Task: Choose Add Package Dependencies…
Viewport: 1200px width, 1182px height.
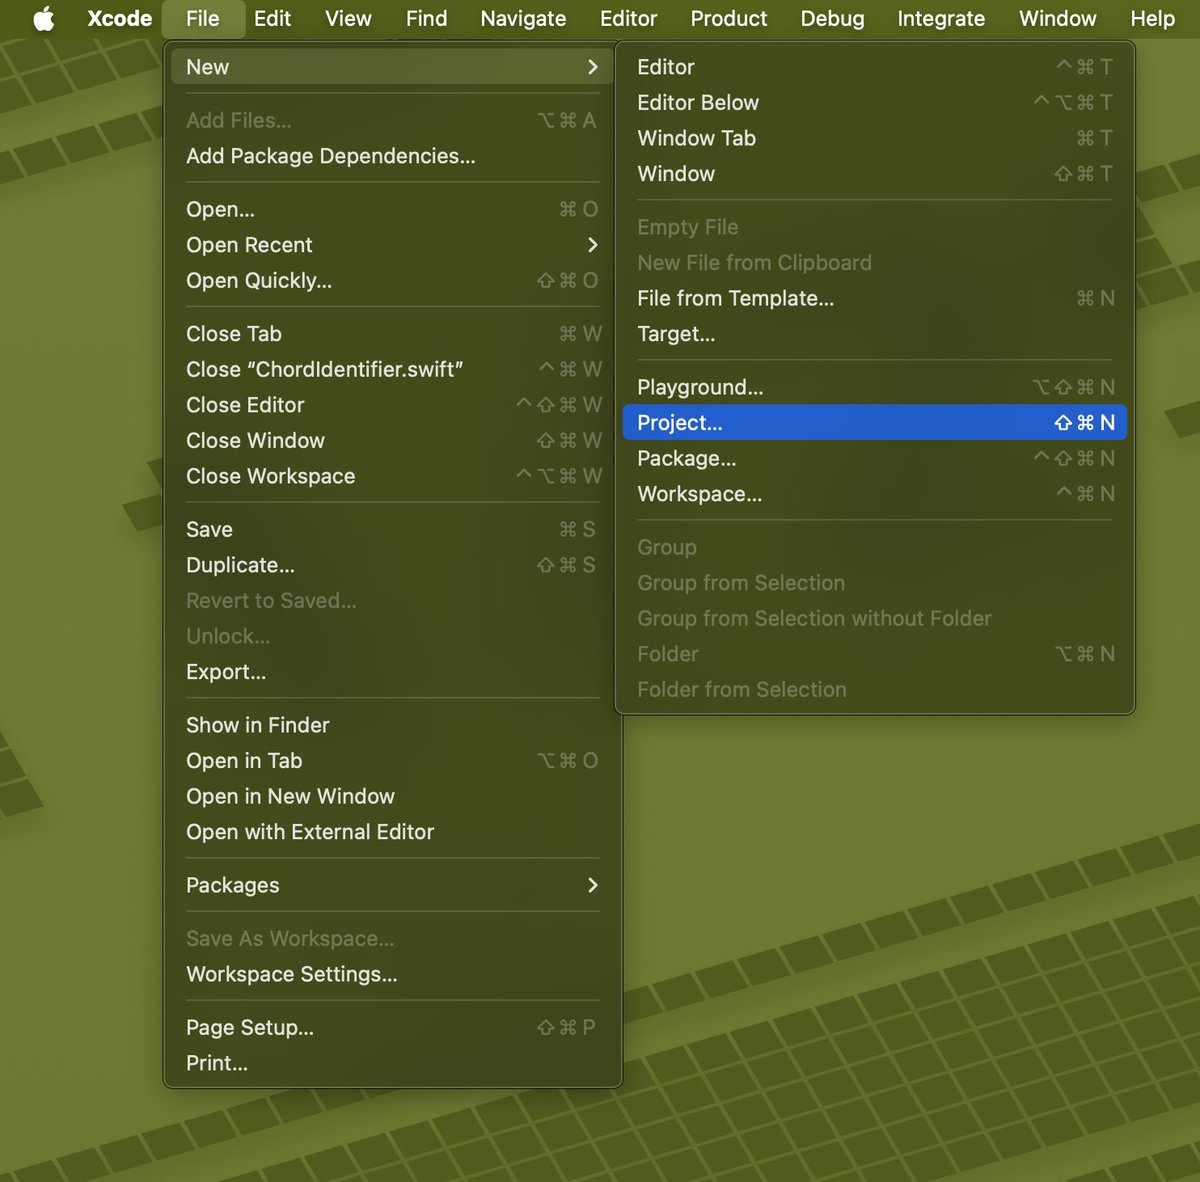Action: [392, 156]
